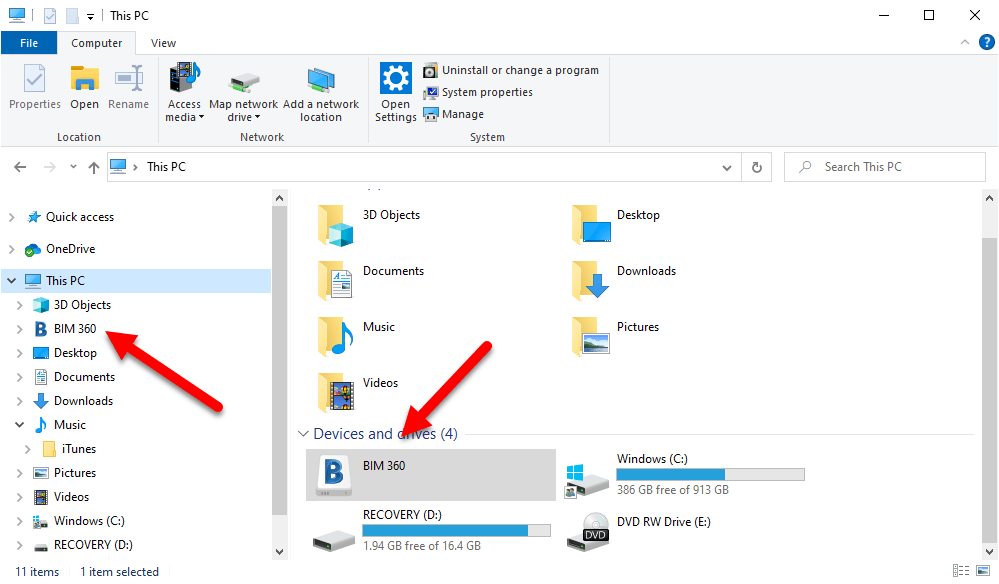
Task: Click the address bar path This PC
Action: pos(166,167)
